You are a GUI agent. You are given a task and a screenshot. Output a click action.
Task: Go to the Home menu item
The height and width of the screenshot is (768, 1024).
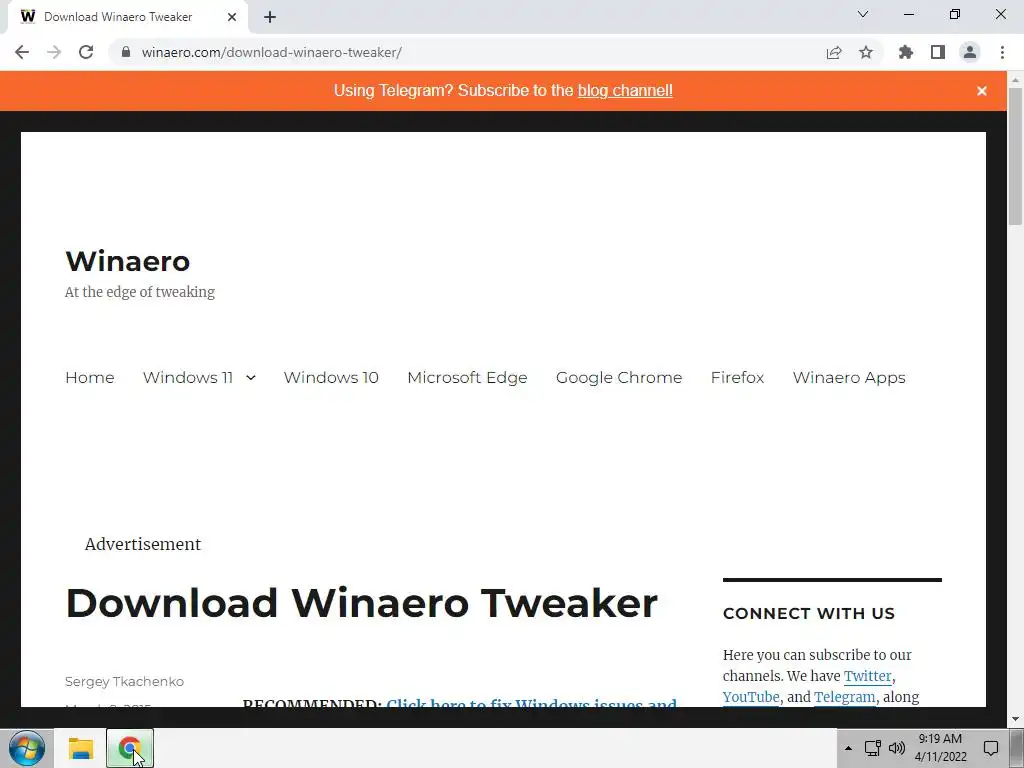tap(89, 377)
